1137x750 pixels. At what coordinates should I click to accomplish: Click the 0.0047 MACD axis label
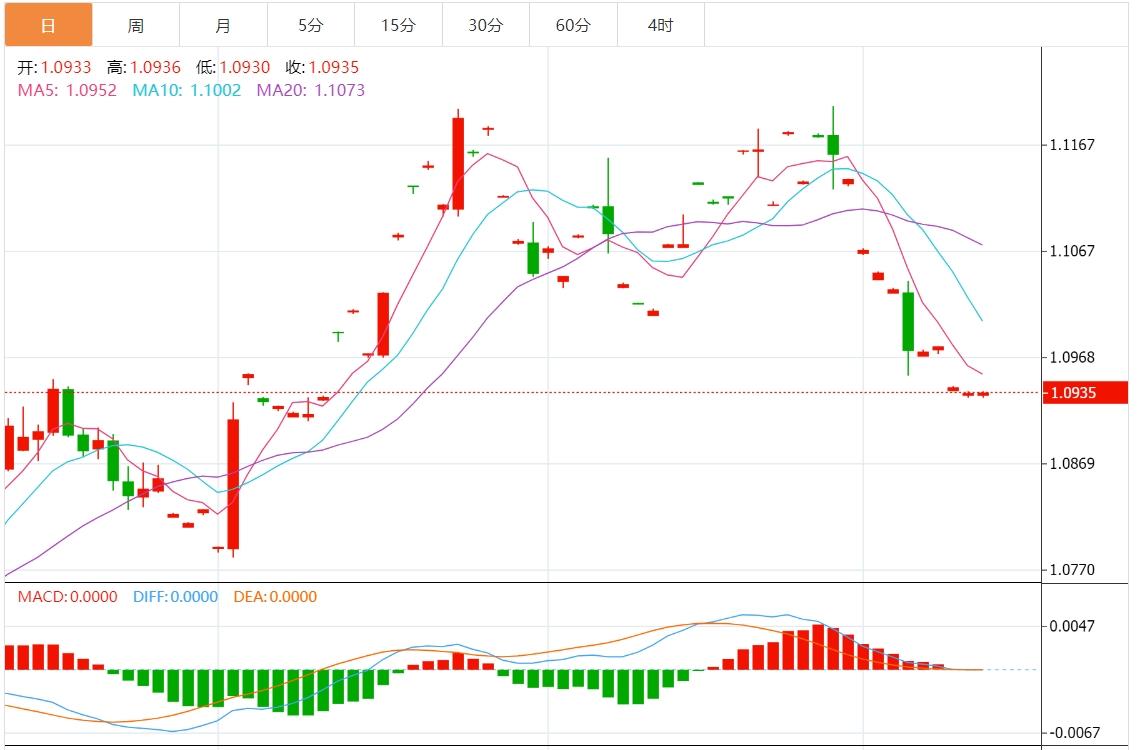tap(1072, 626)
